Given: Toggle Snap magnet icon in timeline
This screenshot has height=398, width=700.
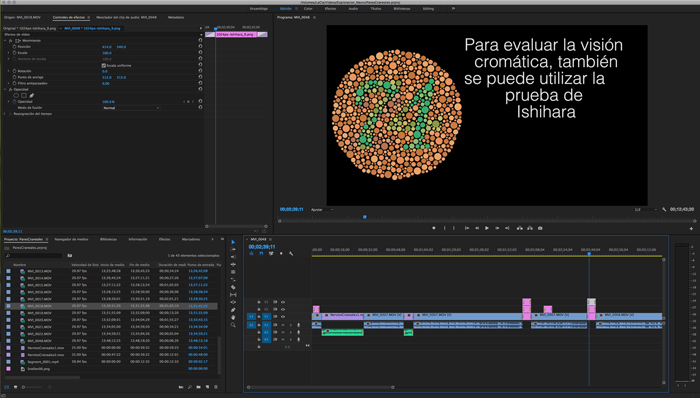Looking at the screenshot, I should [x=261, y=253].
